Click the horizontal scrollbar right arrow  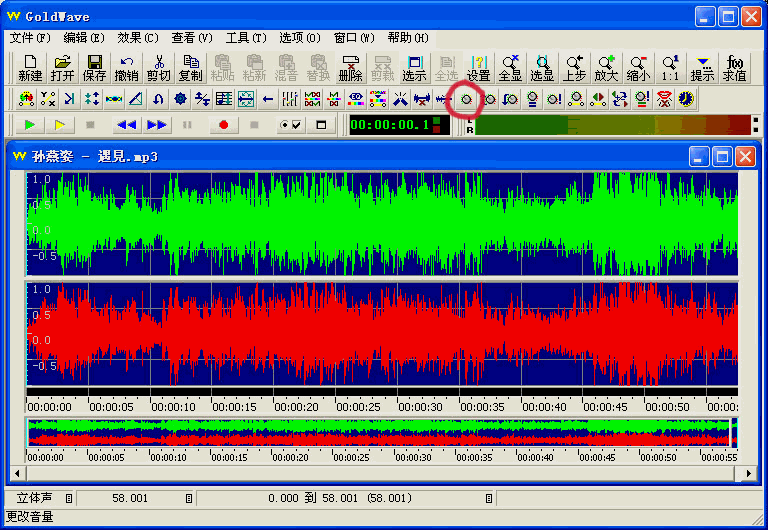pos(748,473)
